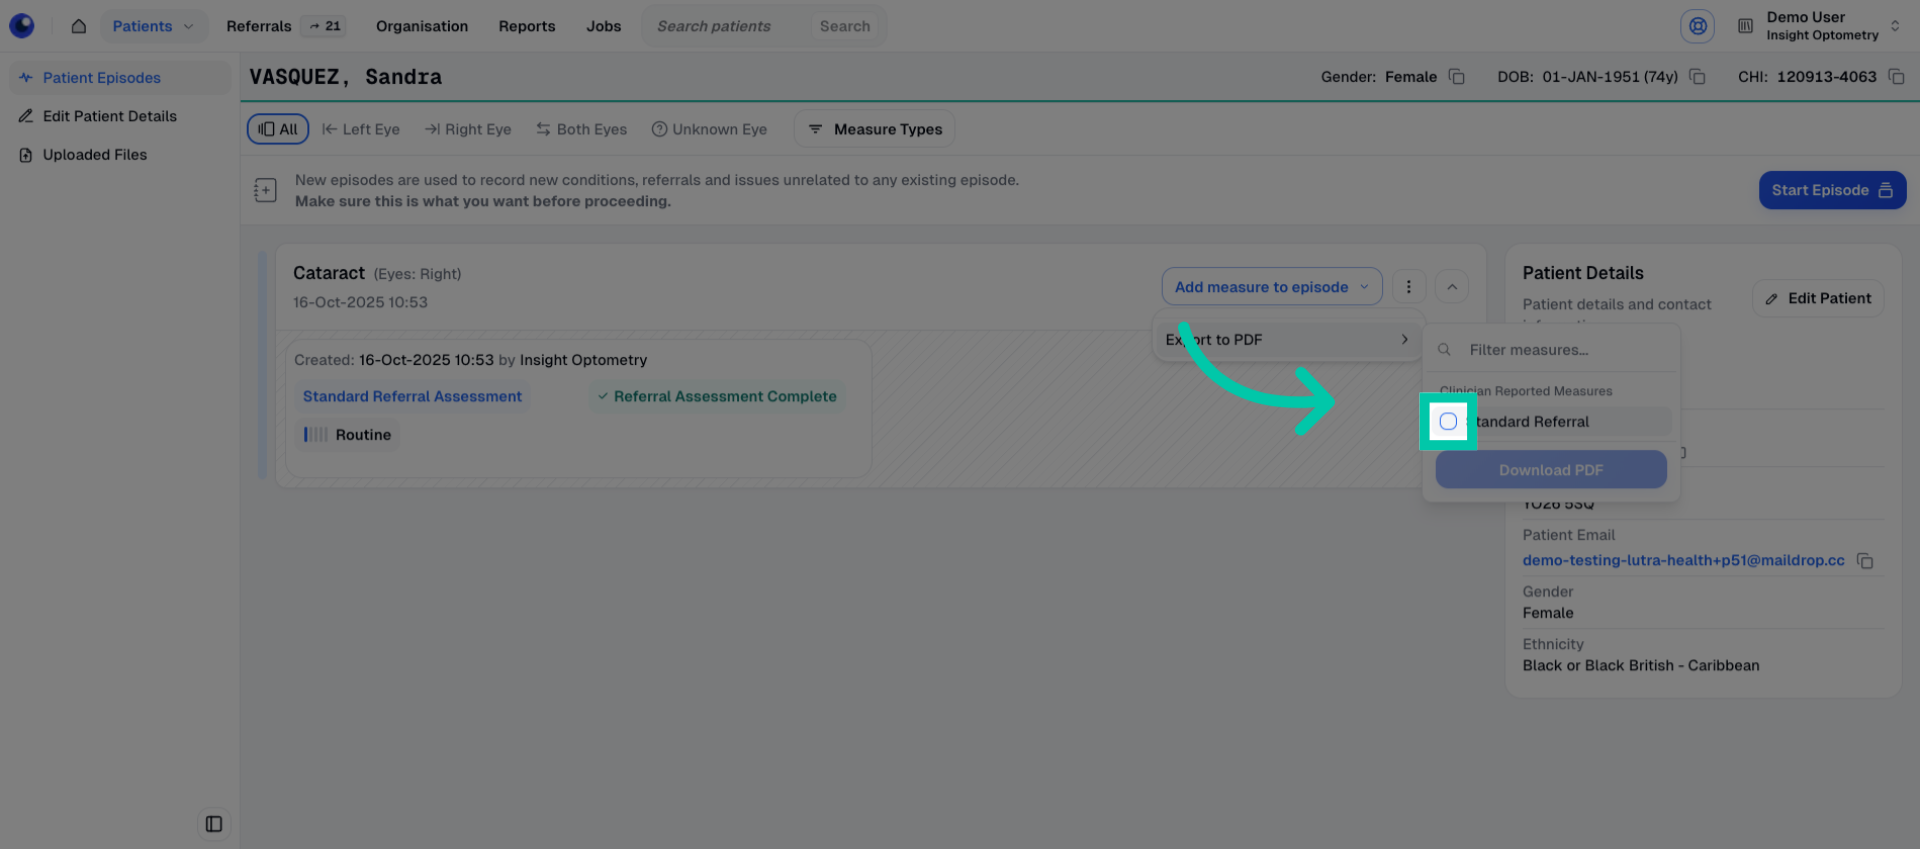Go to home via house icon

[78, 26]
